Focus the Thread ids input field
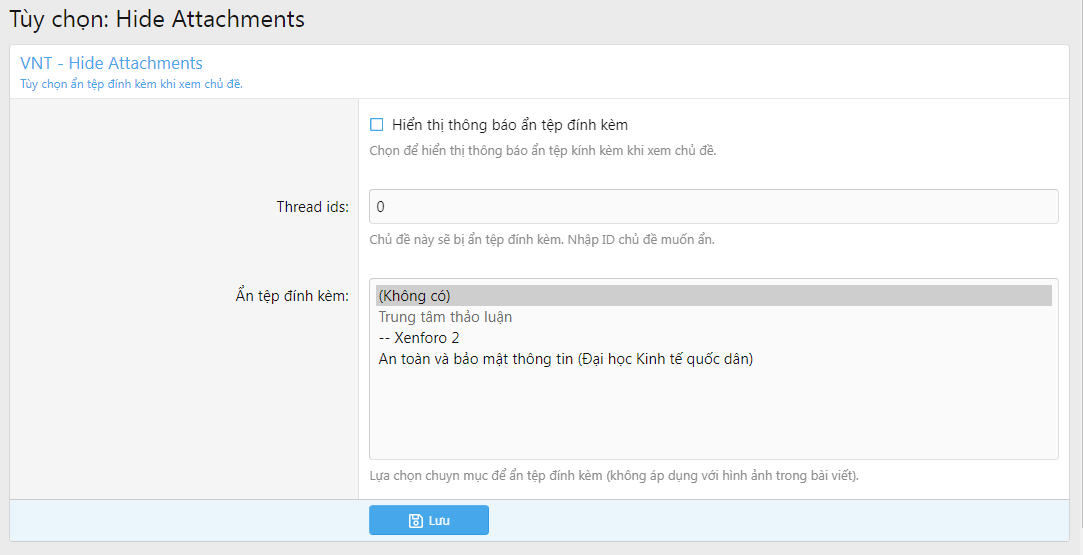The height and width of the screenshot is (555, 1083). pyautogui.click(x=713, y=207)
